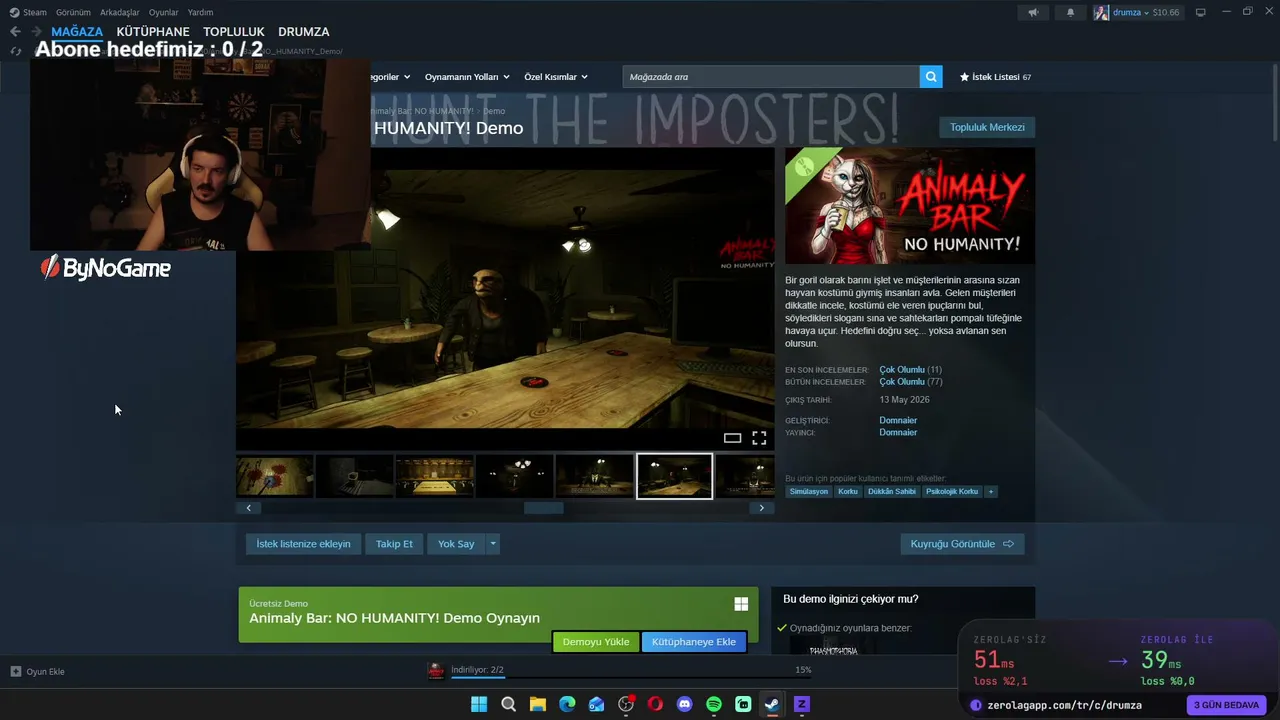
Task: Open the İstek Listesi wishlist link
Action: 995,77
